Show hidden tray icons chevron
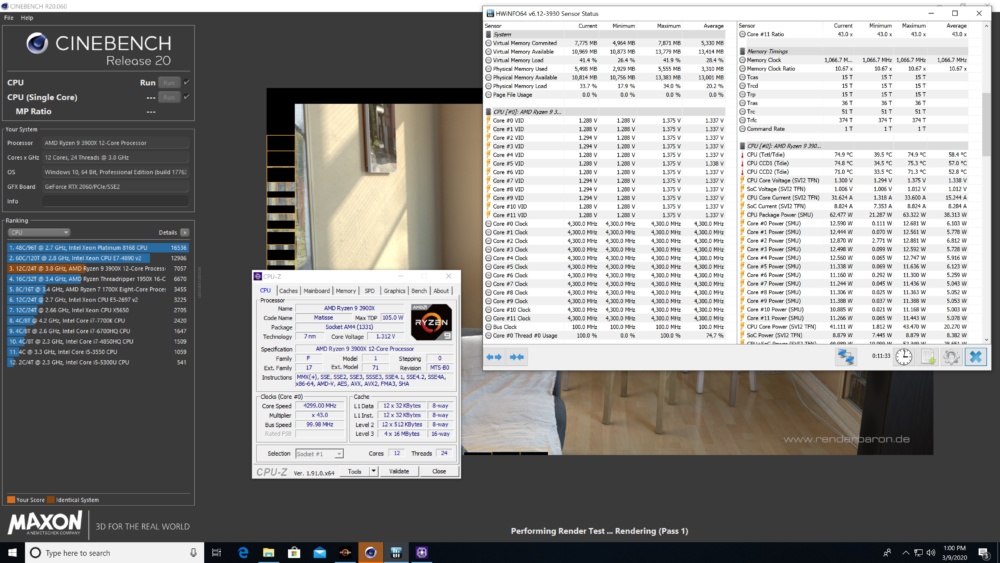1000x563 pixels. click(x=905, y=553)
